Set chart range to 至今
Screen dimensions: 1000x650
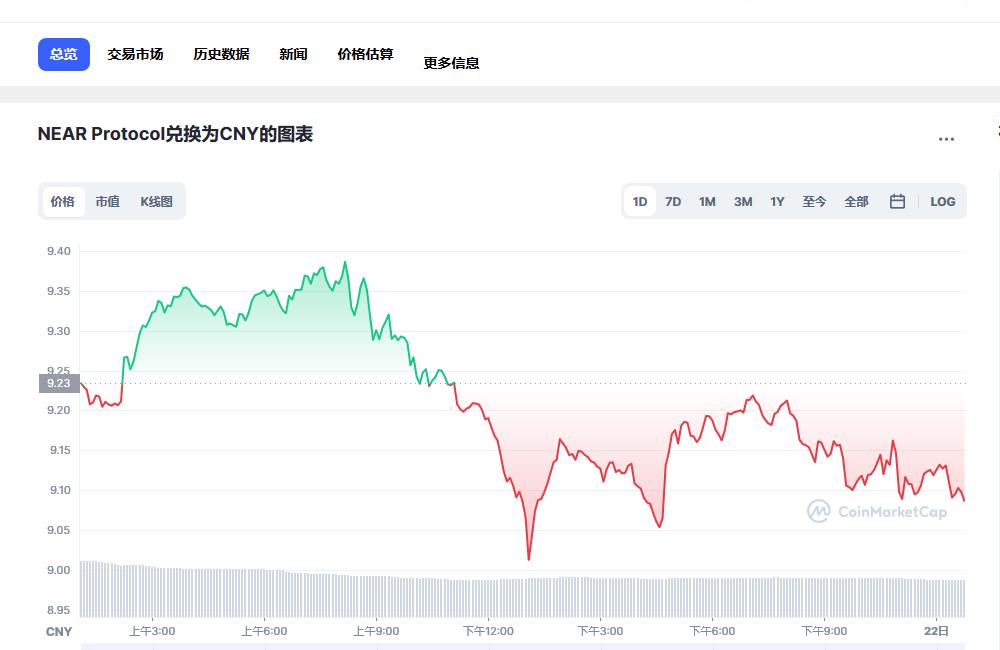pos(814,201)
